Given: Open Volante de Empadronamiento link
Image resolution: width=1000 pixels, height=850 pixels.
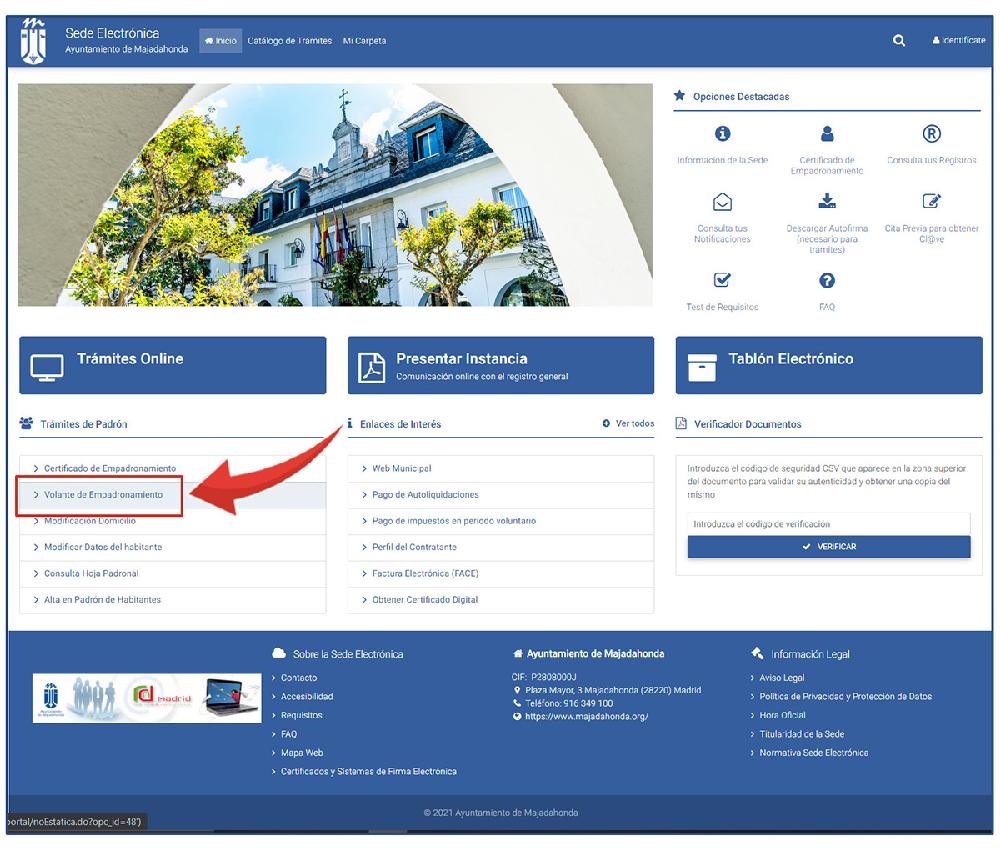Looking at the screenshot, I should [x=103, y=495].
